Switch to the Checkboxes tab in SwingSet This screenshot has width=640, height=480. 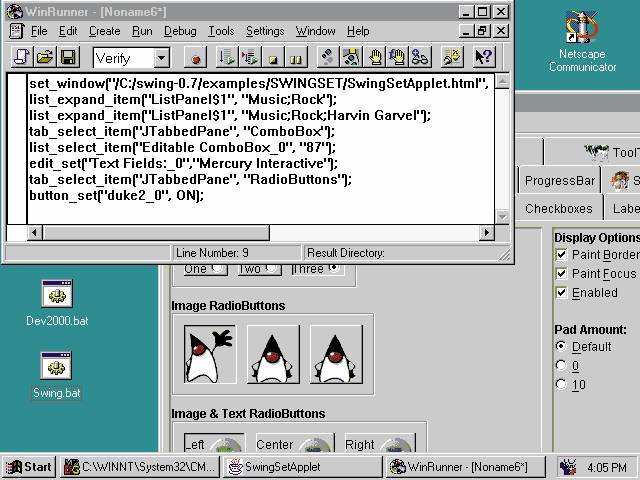pyautogui.click(x=558, y=209)
